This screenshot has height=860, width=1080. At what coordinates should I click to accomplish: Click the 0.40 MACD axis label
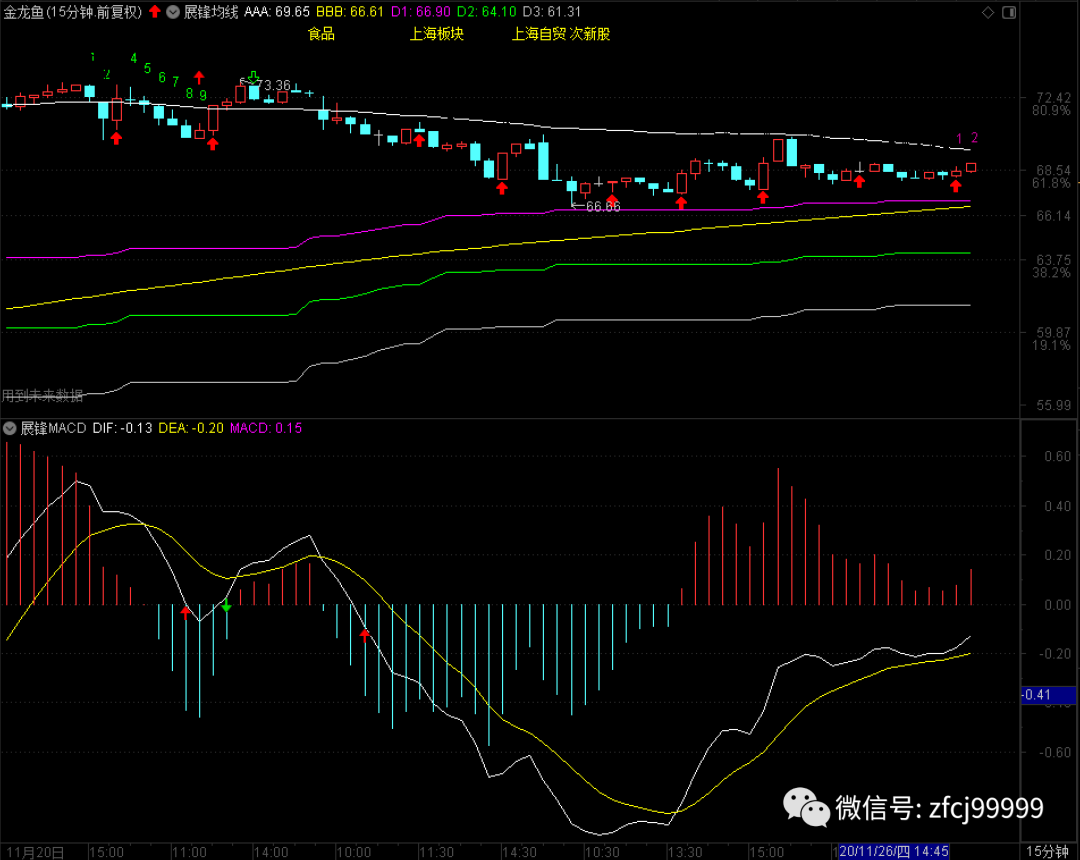coord(1057,506)
